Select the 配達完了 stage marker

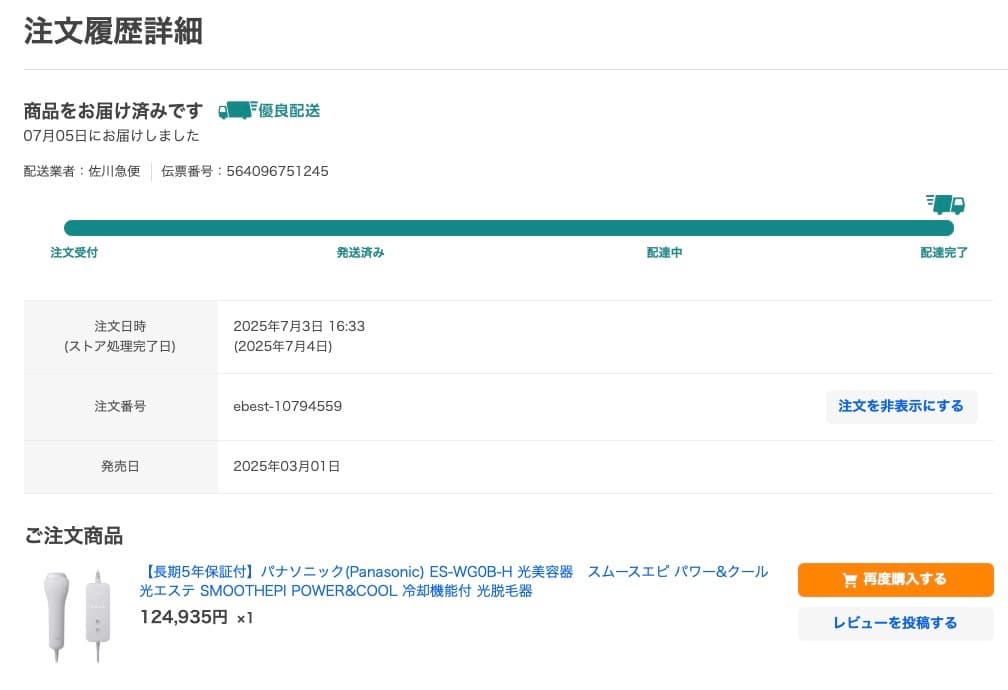pos(942,252)
